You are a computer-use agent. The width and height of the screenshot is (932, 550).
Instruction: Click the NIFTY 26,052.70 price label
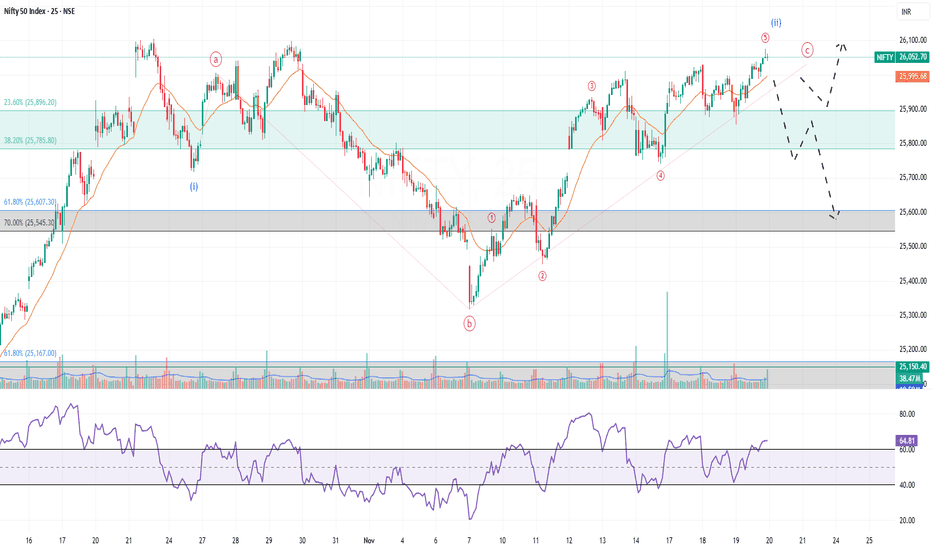click(x=901, y=57)
